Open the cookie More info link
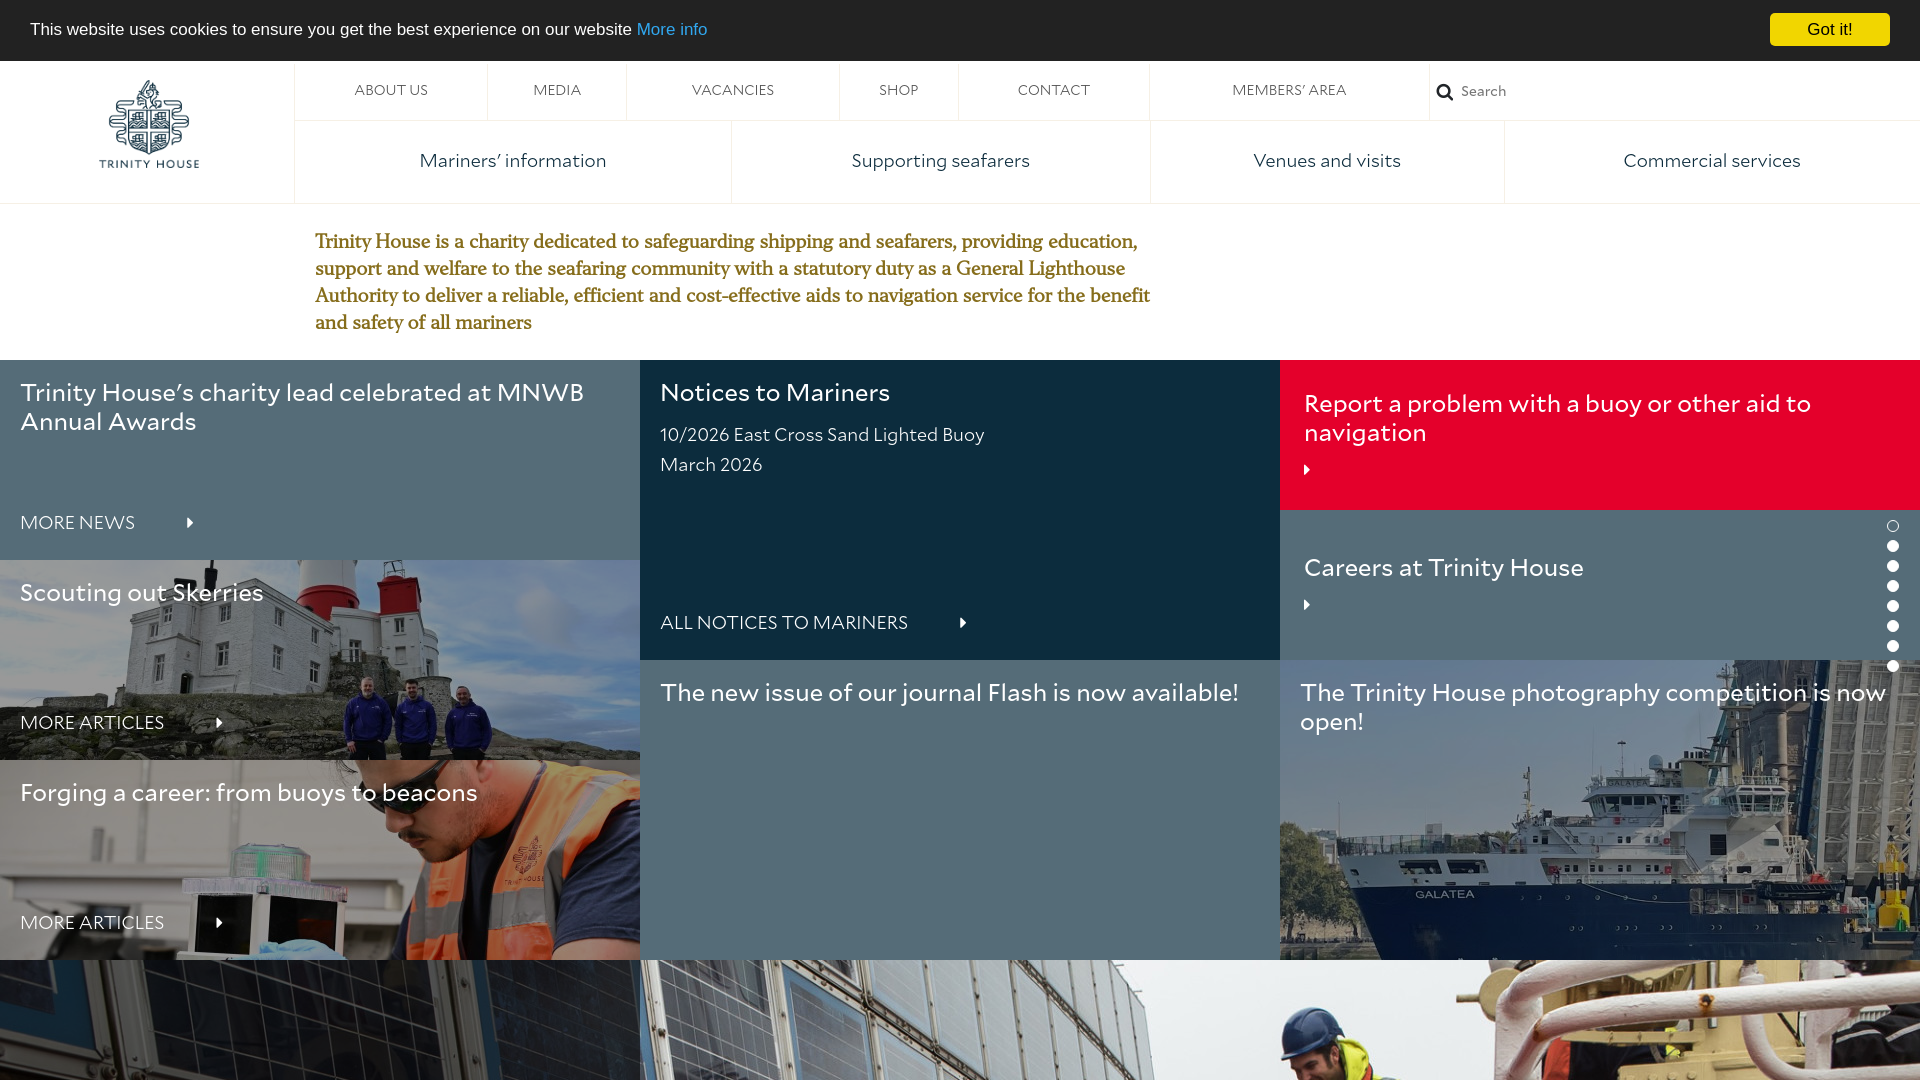Image resolution: width=1920 pixels, height=1080 pixels. [x=672, y=30]
